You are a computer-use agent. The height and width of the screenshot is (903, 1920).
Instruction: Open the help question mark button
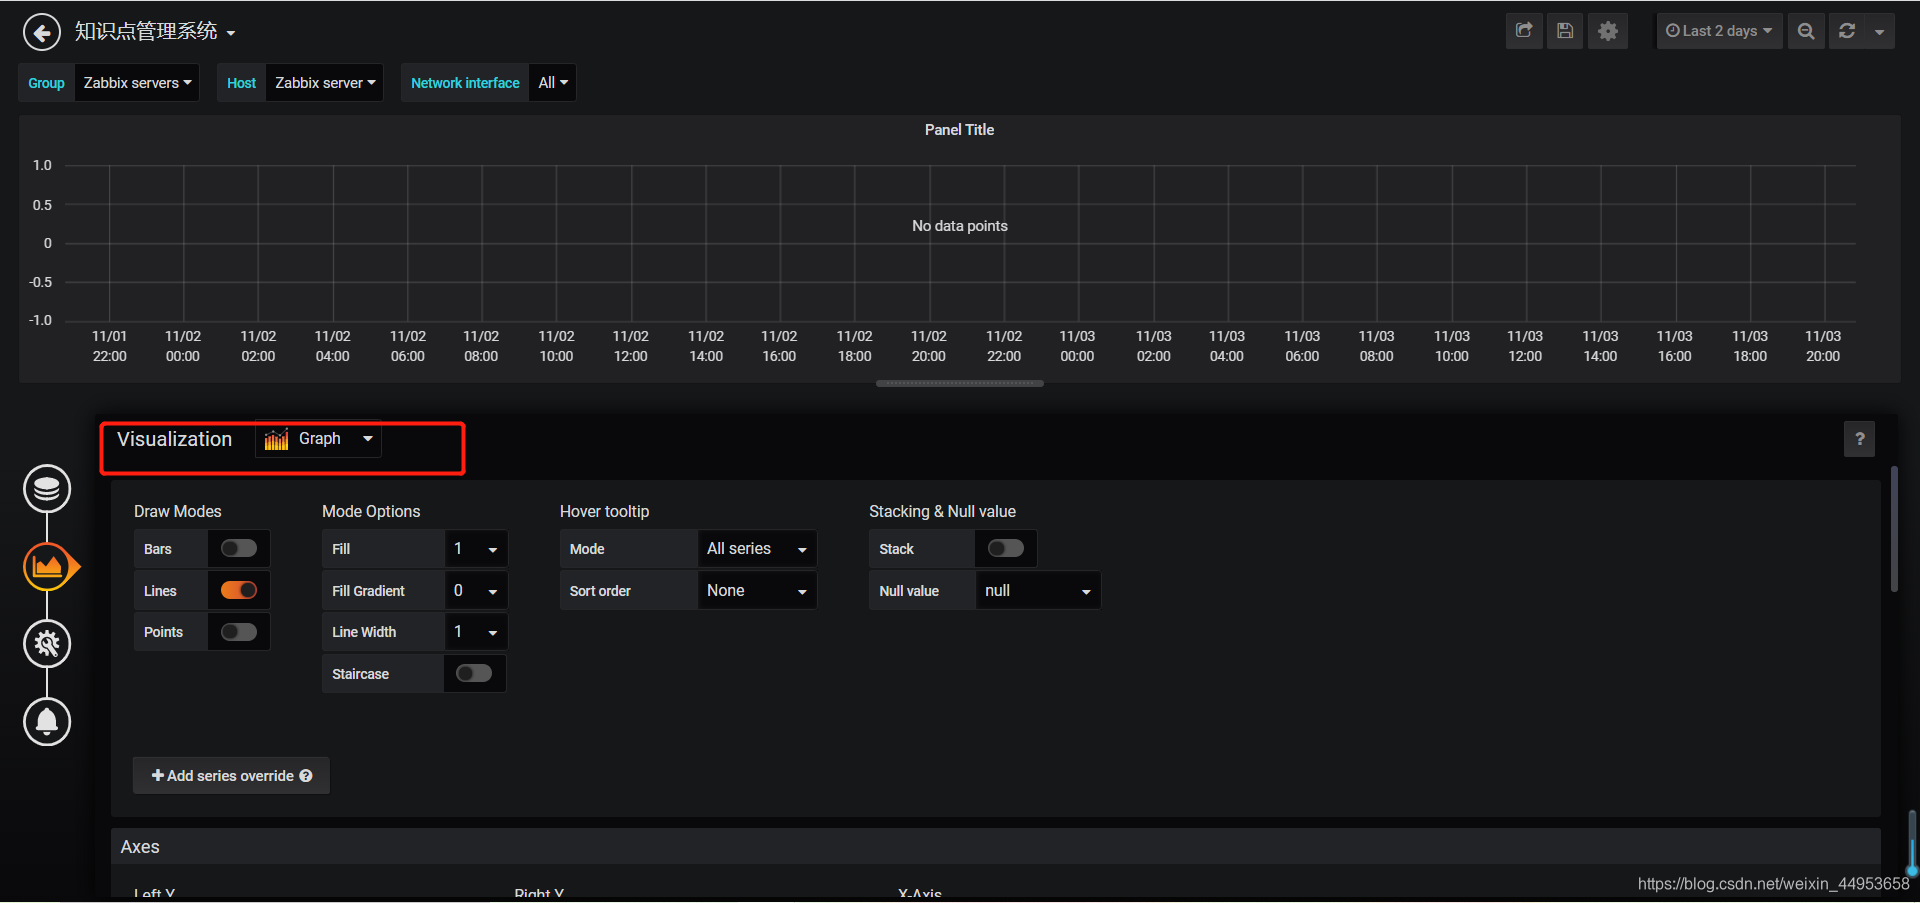pos(1860,439)
